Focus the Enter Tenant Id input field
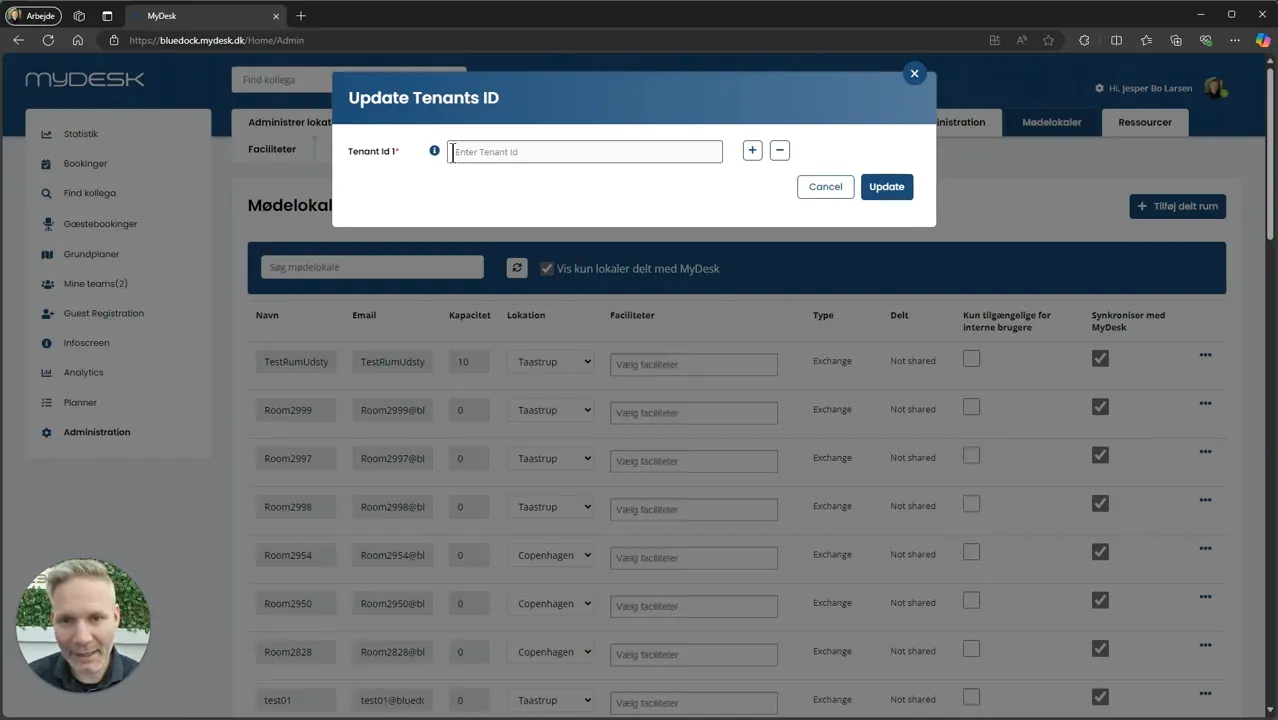The width and height of the screenshot is (1278, 720). click(x=585, y=152)
